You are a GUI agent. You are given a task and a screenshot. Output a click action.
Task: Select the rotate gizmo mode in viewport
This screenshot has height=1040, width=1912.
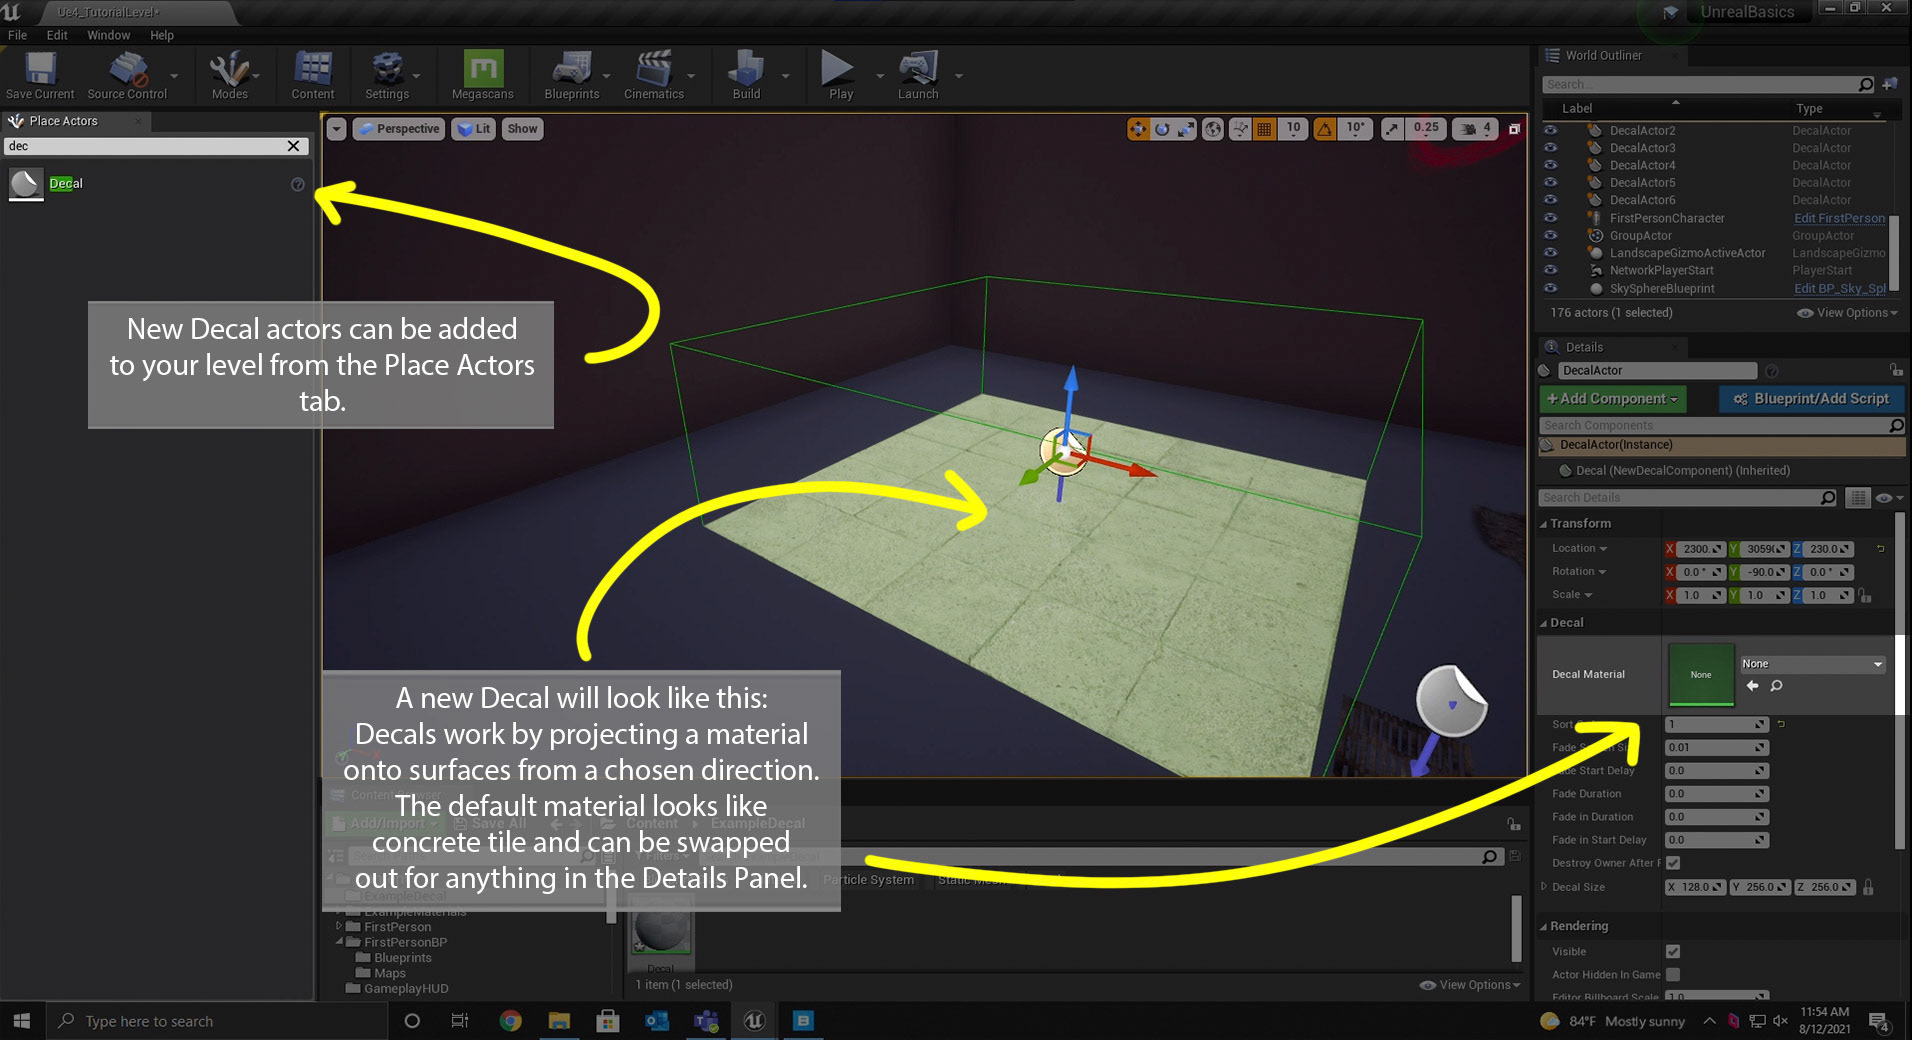(x=1162, y=129)
